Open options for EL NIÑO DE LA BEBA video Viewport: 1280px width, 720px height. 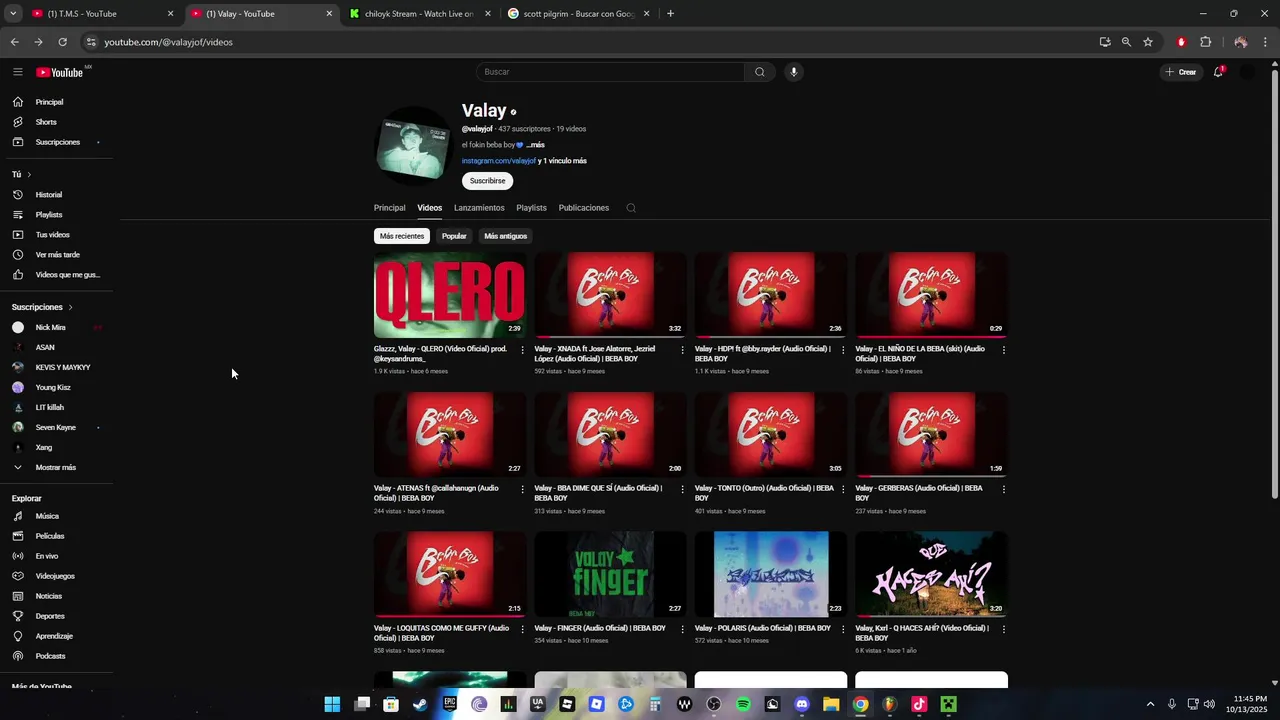[1004, 350]
